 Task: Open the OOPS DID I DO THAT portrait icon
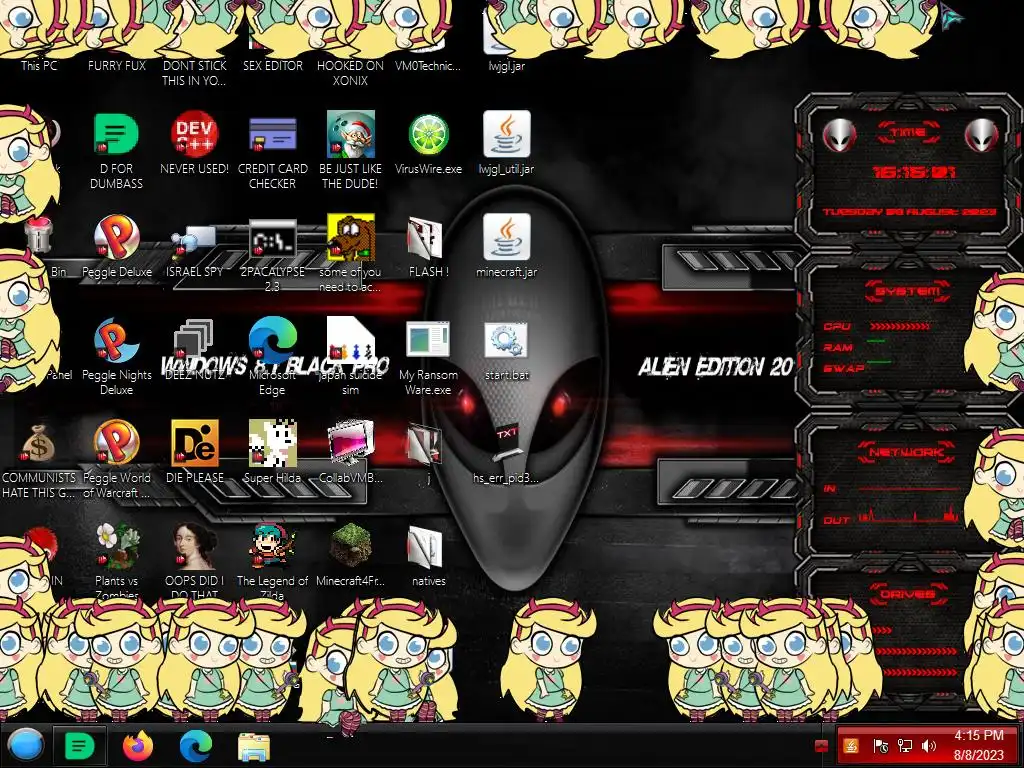[194, 546]
